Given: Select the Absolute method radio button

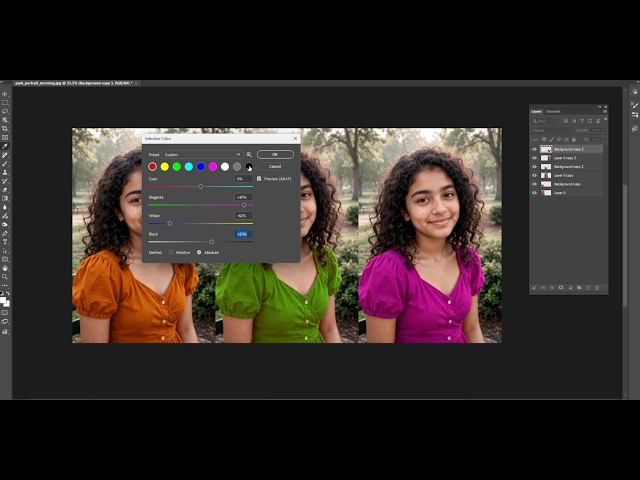Looking at the screenshot, I should [199, 253].
